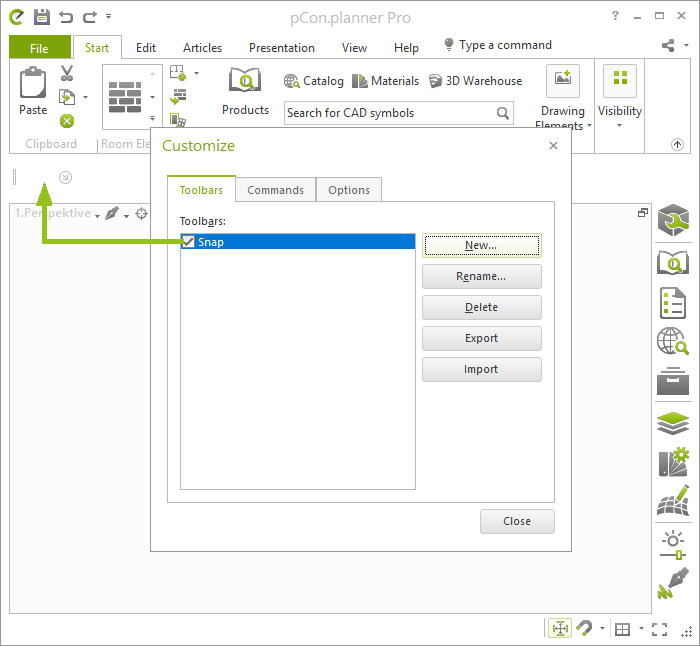Screen dimensions: 700x646
Task: Open the pen tool dropdown in viewport
Action: pos(126,216)
